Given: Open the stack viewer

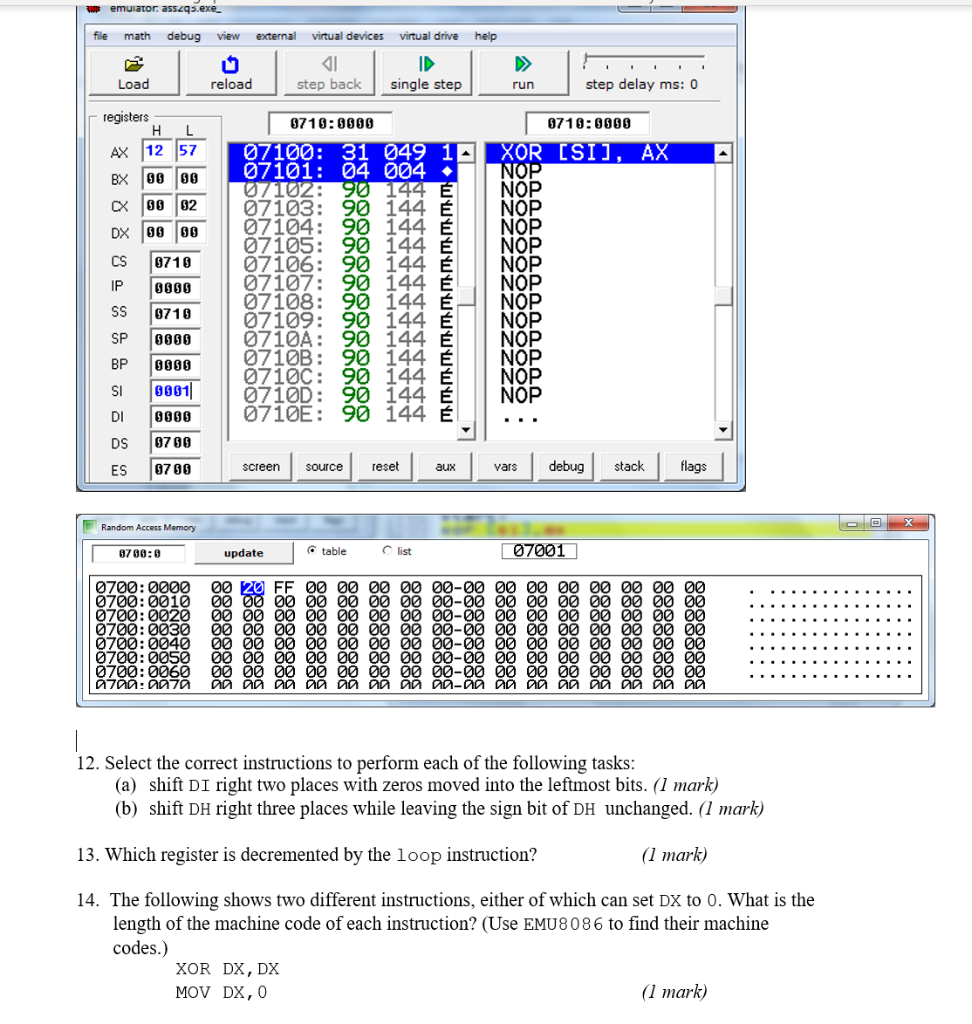Looking at the screenshot, I should coord(628,466).
